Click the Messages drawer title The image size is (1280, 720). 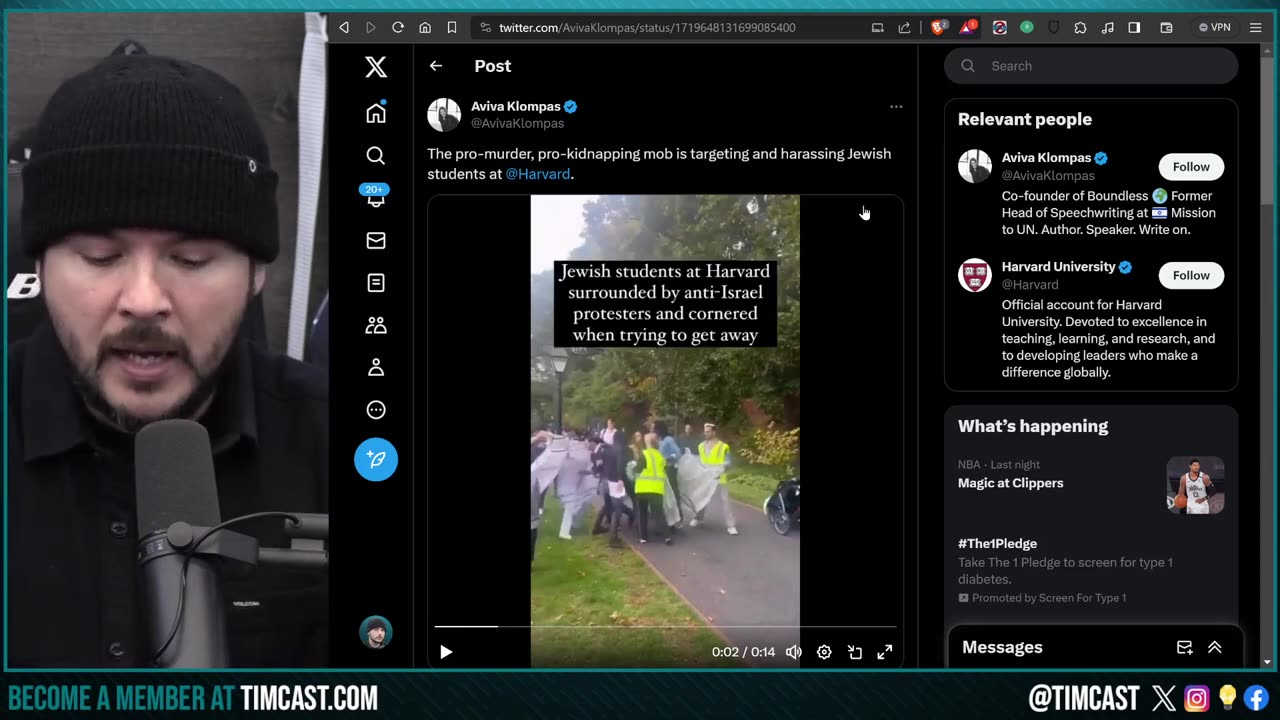pyautogui.click(x=1002, y=648)
